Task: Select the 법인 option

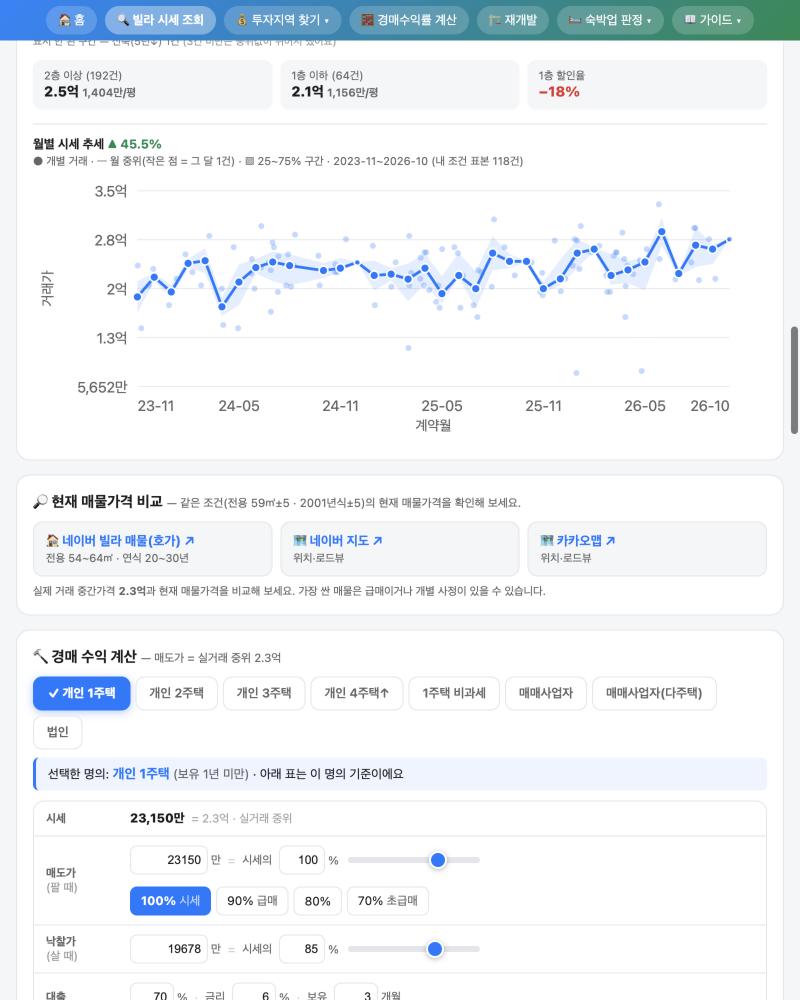Action: 57,732
